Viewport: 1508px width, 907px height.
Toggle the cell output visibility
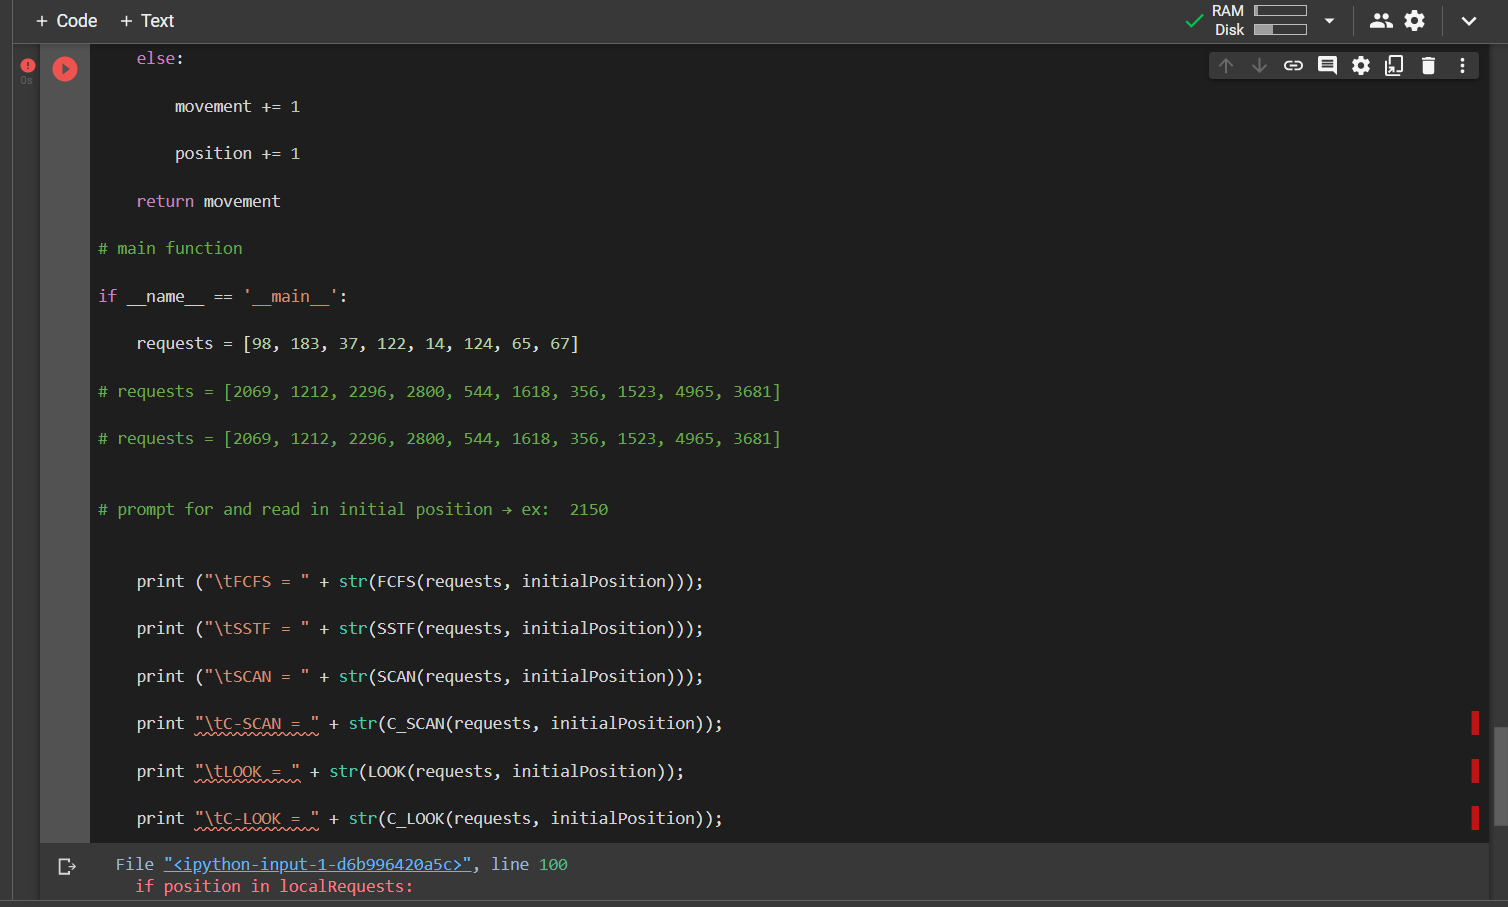[67, 866]
